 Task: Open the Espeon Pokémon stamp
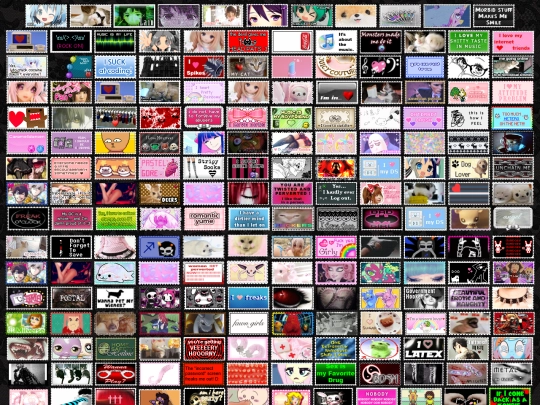[x=248, y=273]
